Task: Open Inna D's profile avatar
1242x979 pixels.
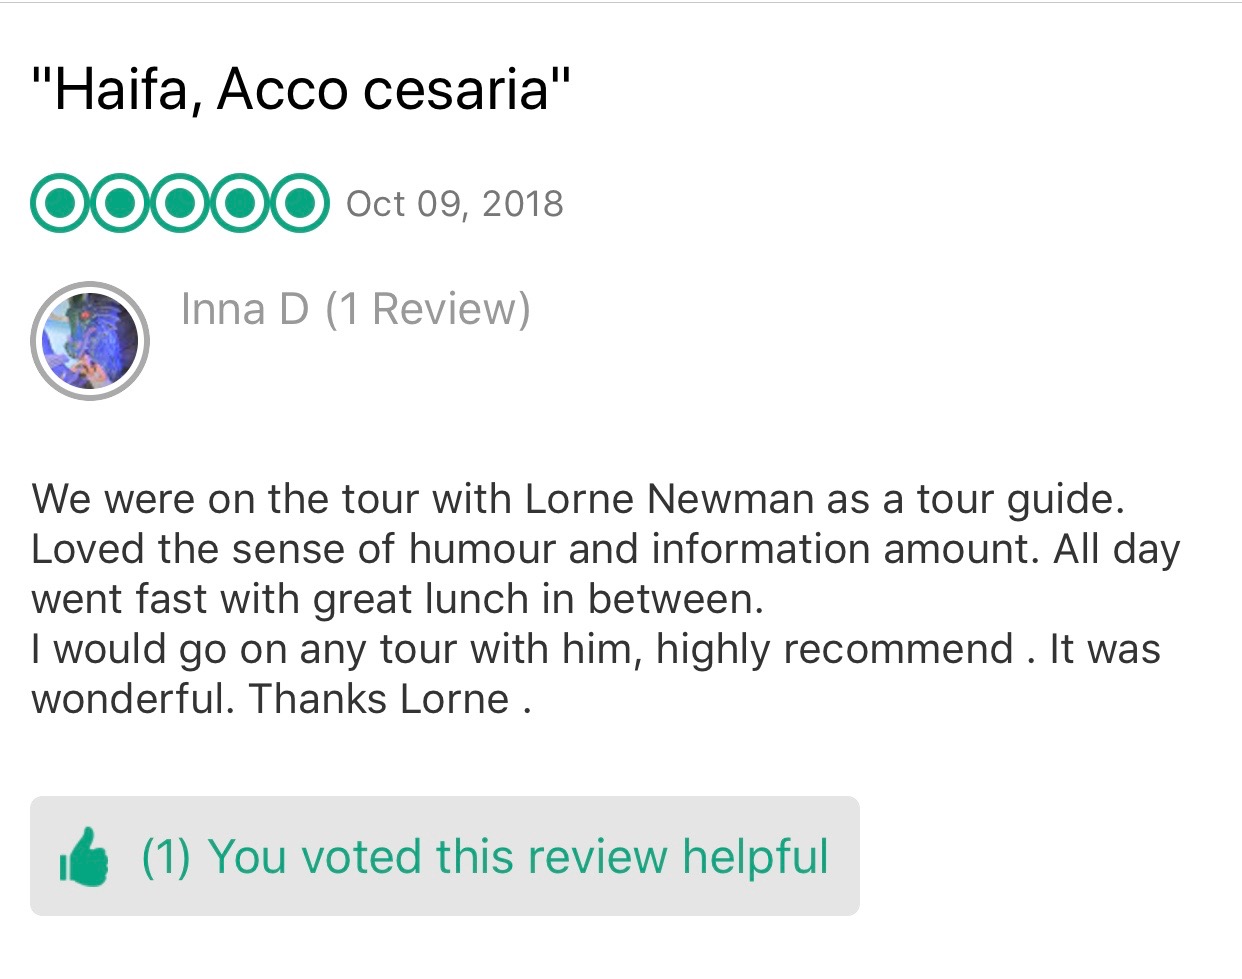Action: point(90,341)
